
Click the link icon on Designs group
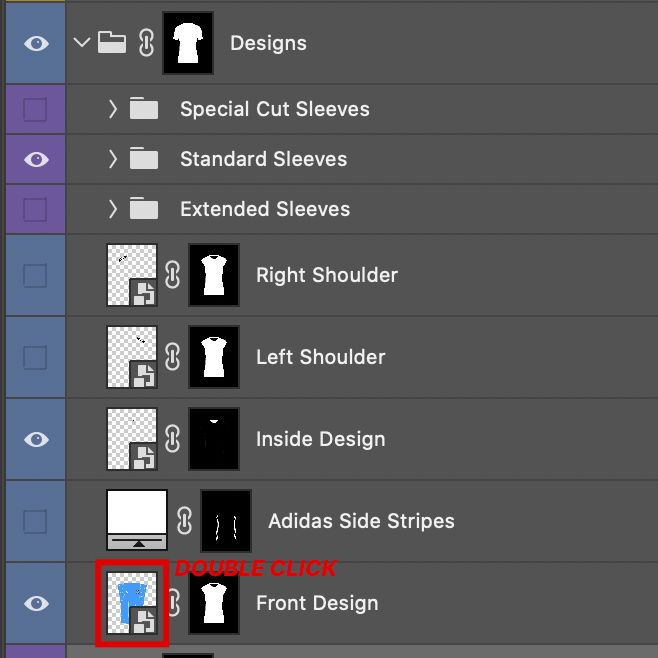click(145, 43)
